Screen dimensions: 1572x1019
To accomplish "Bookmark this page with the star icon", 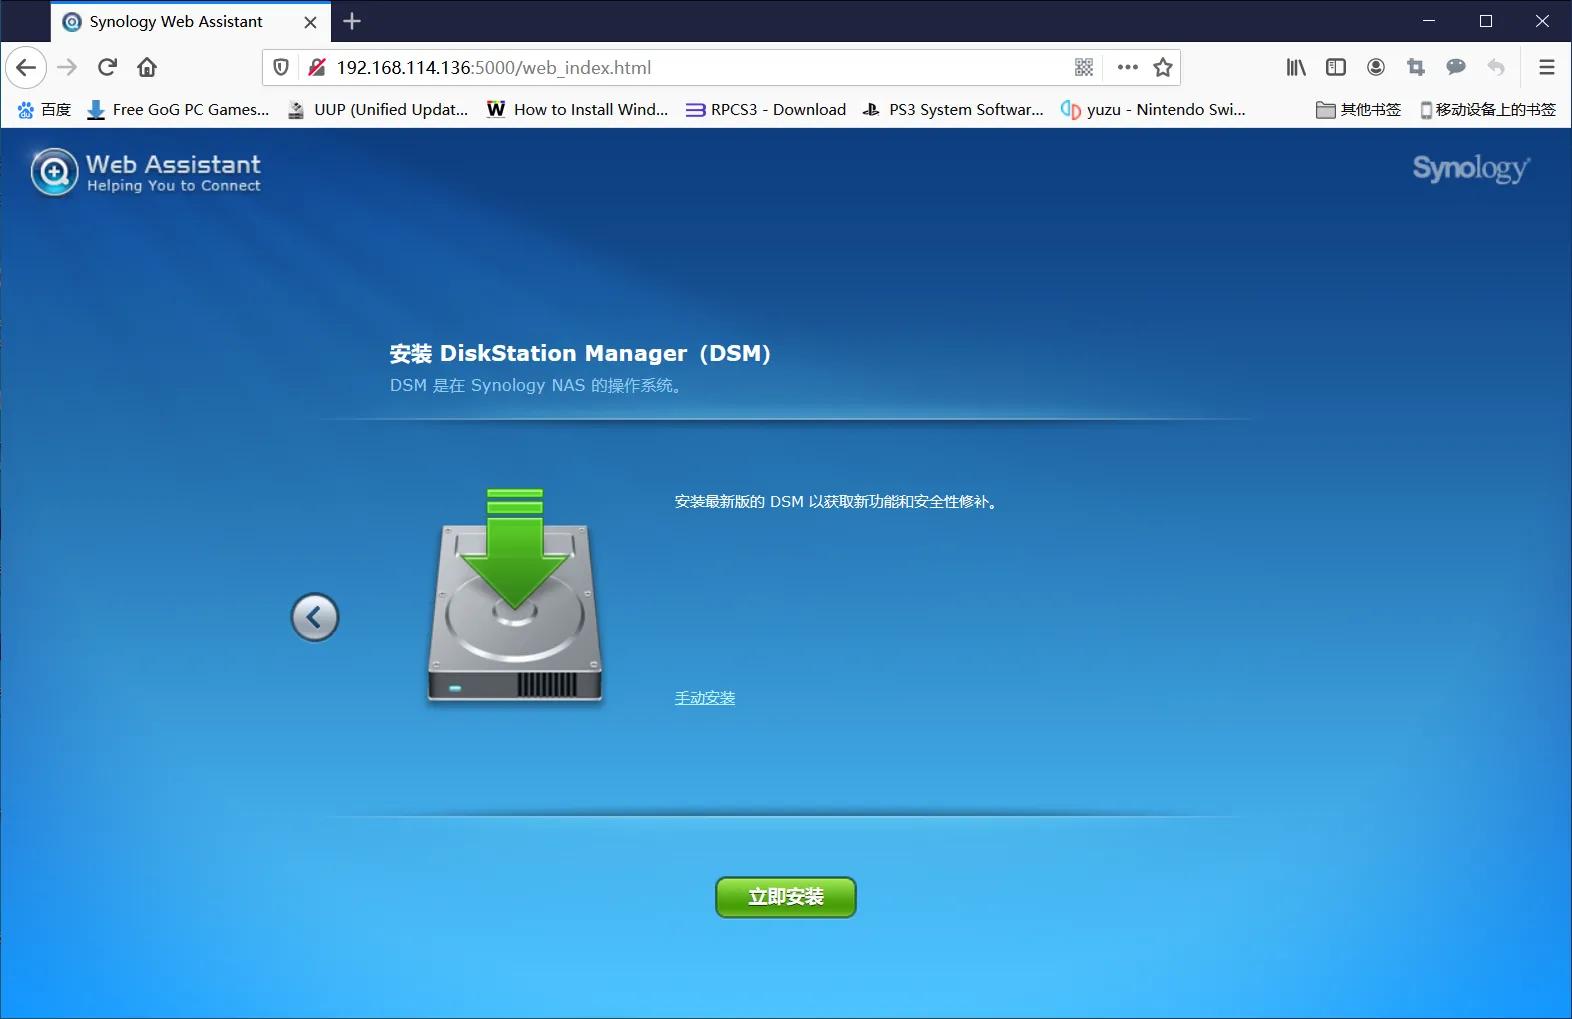I will coord(1162,67).
